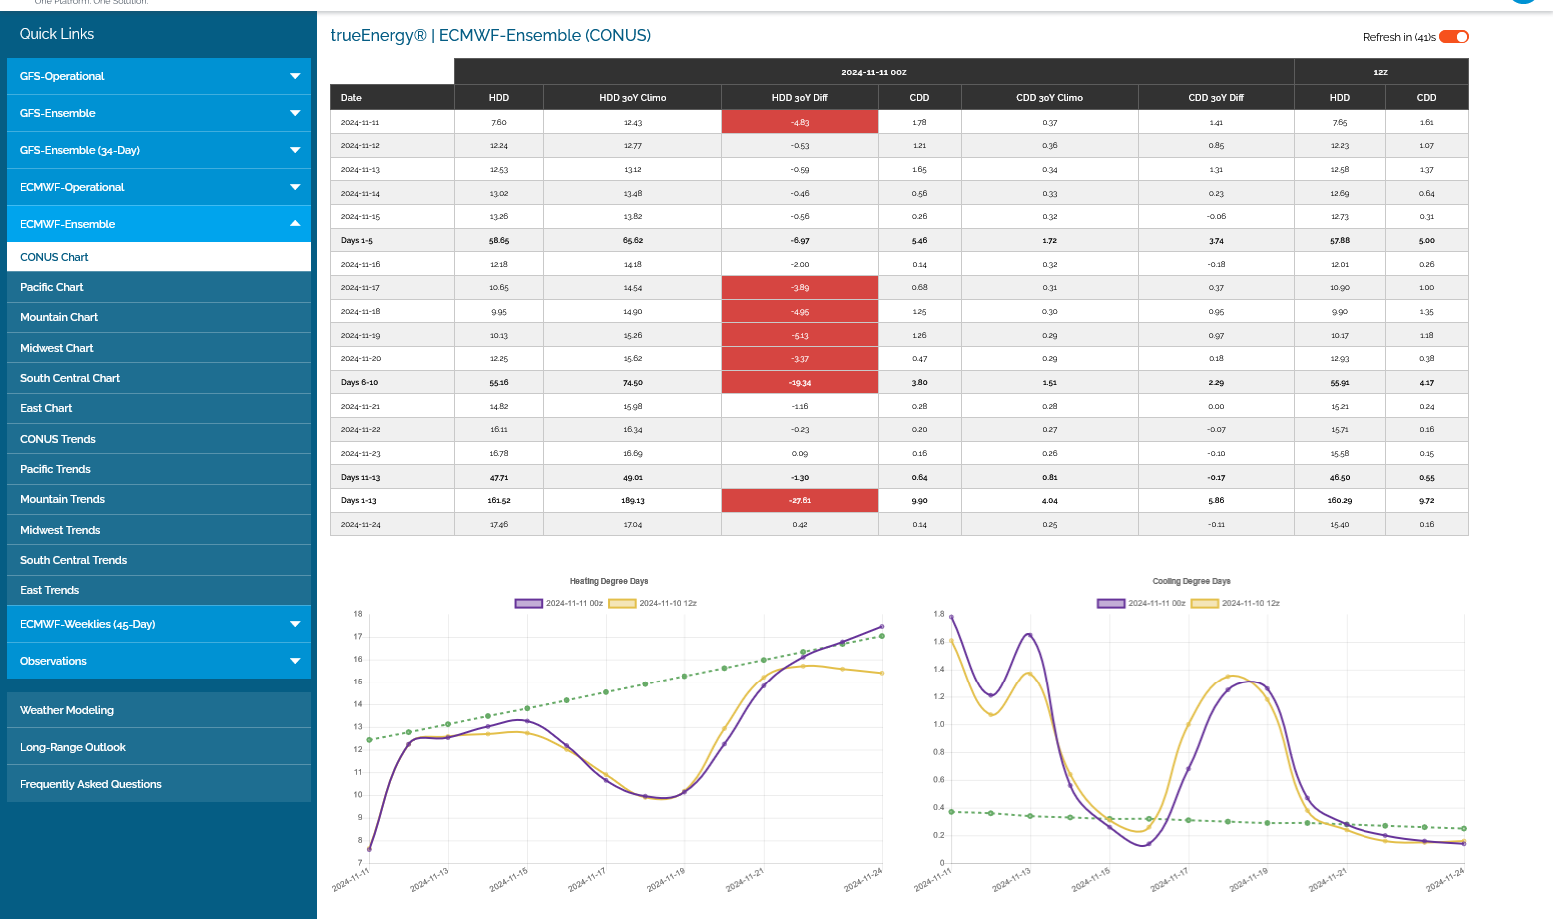Toggle the auto Refresh switch
The height and width of the screenshot is (920, 1554).
pos(1454,37)
